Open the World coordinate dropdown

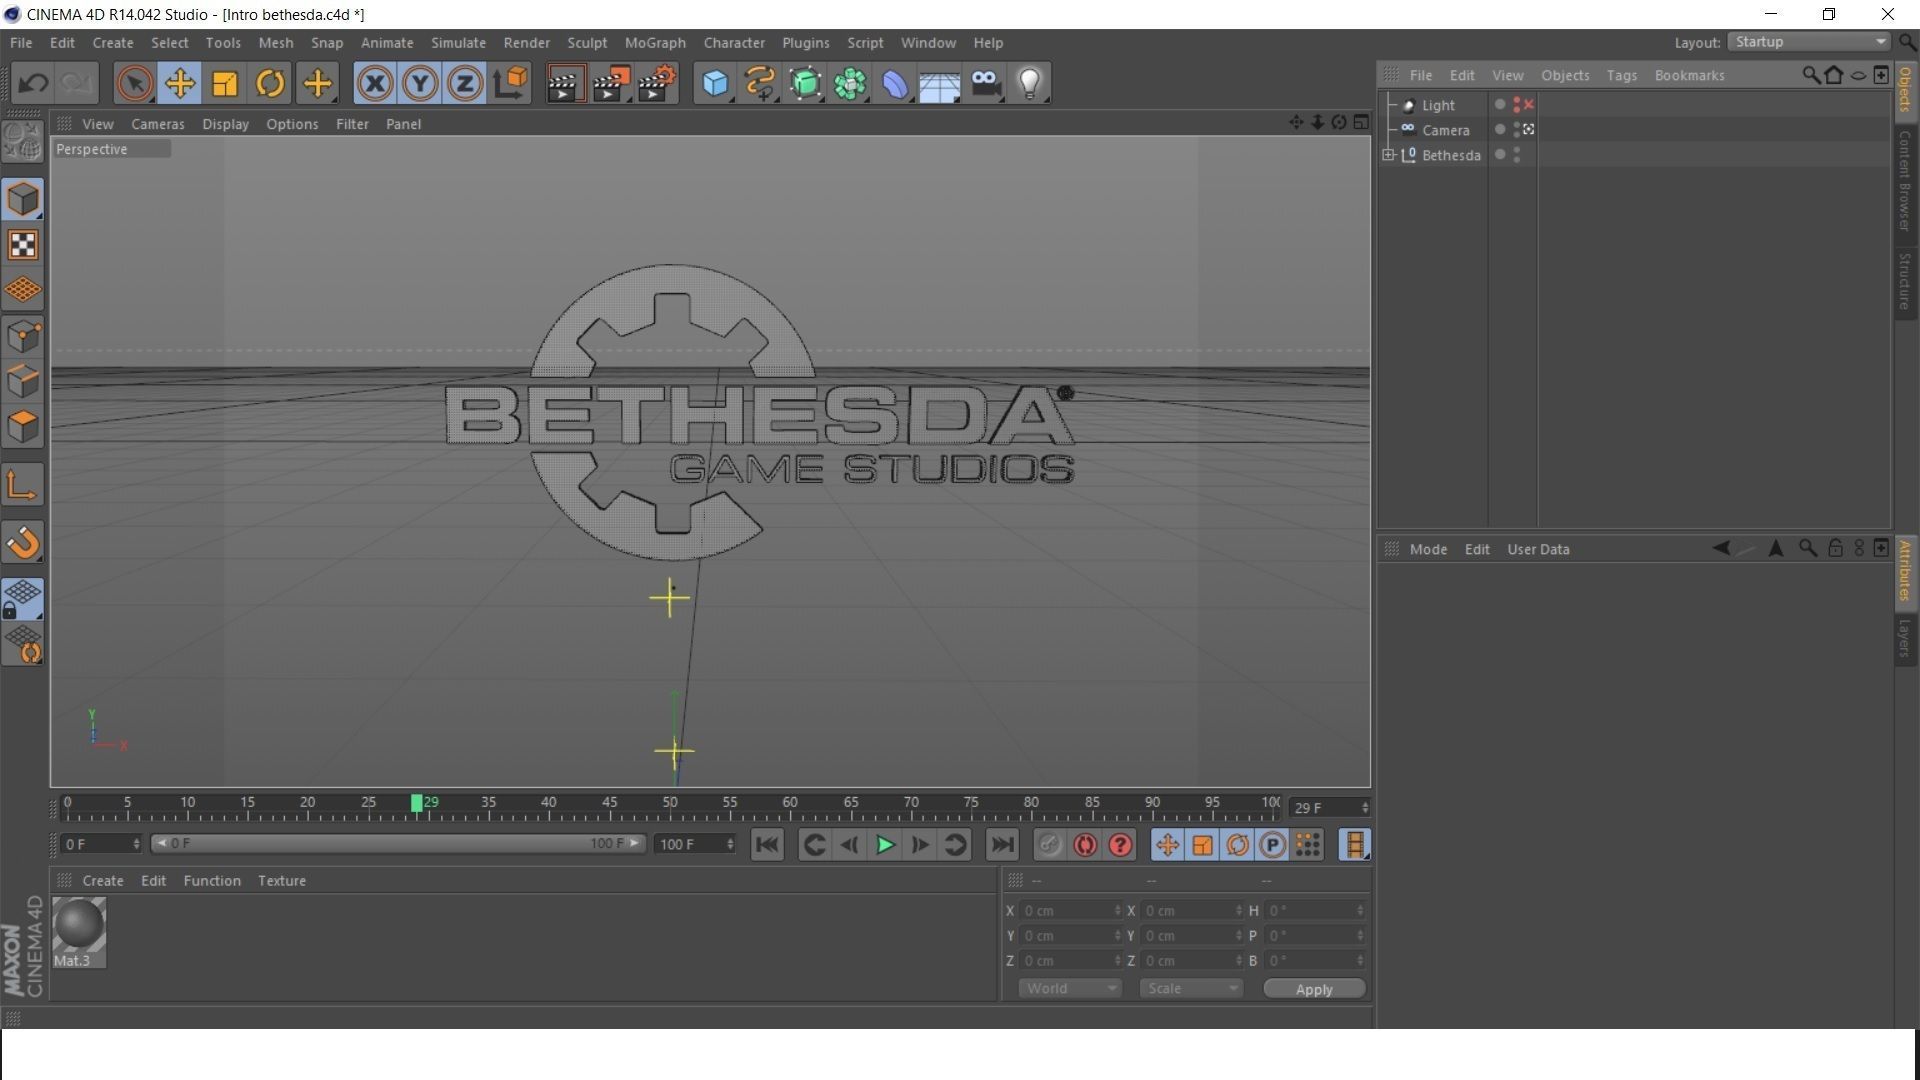coord(1070,989)
